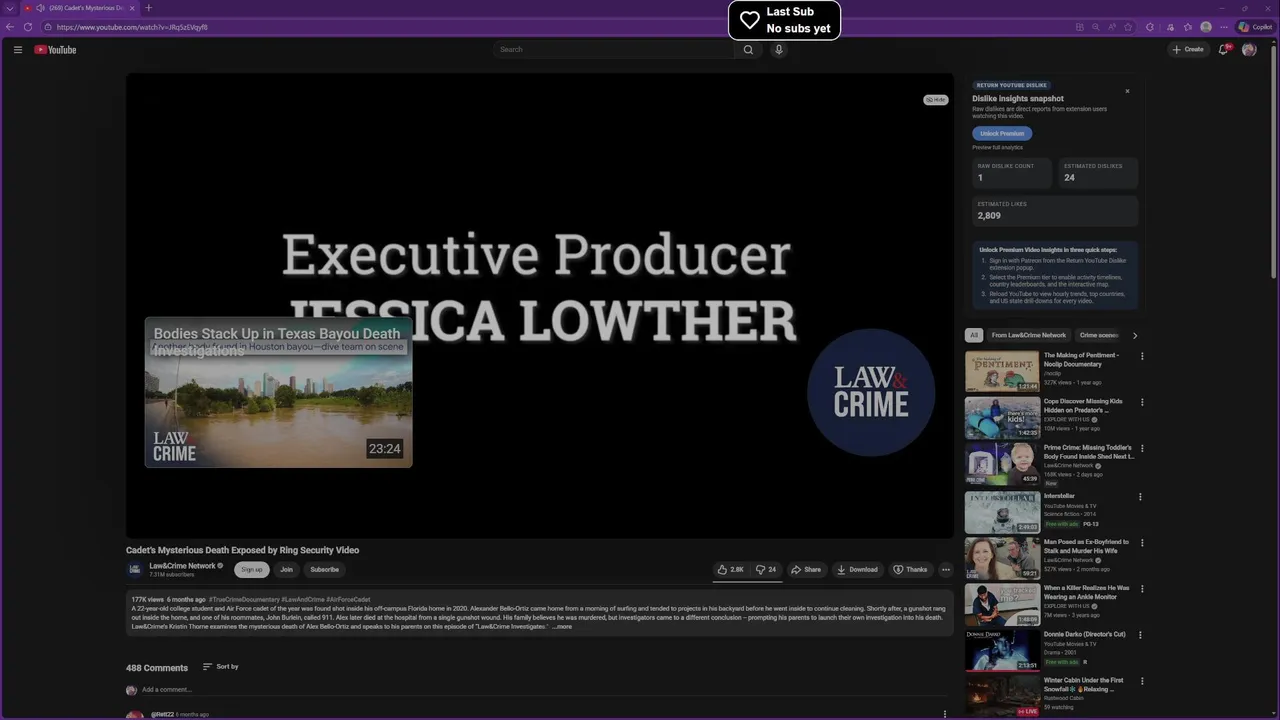The image size is (1280, 720).
Task: Click the YouTube search field
Action: (x=614, y=49)
